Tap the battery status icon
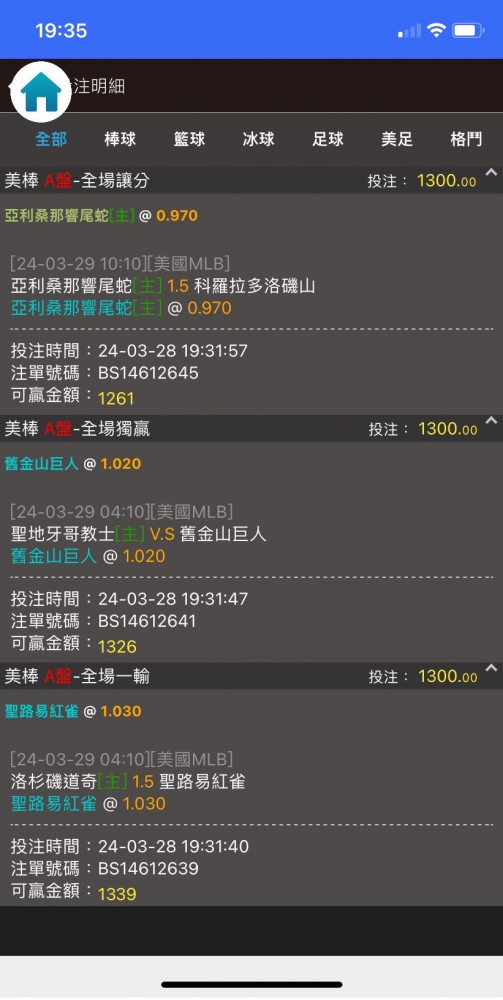 (x=468, y=30)
